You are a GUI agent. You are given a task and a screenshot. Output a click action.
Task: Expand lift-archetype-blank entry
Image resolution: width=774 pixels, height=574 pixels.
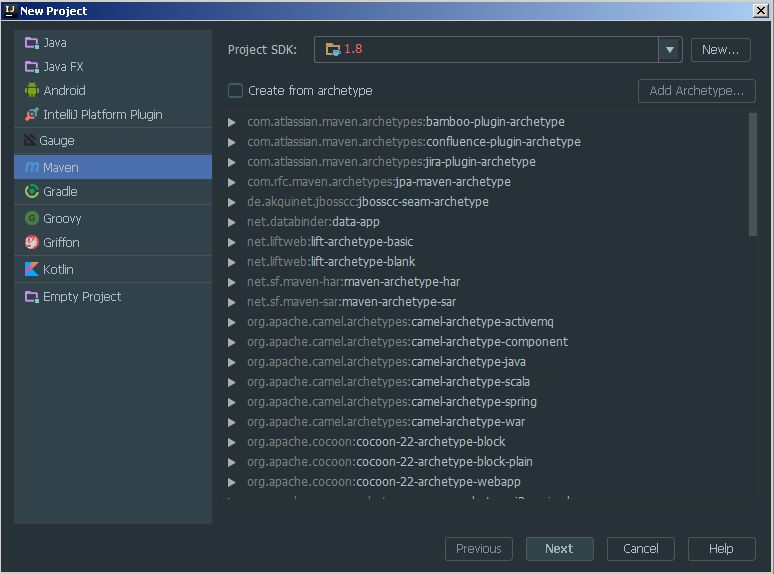click(x=232, y=263)
